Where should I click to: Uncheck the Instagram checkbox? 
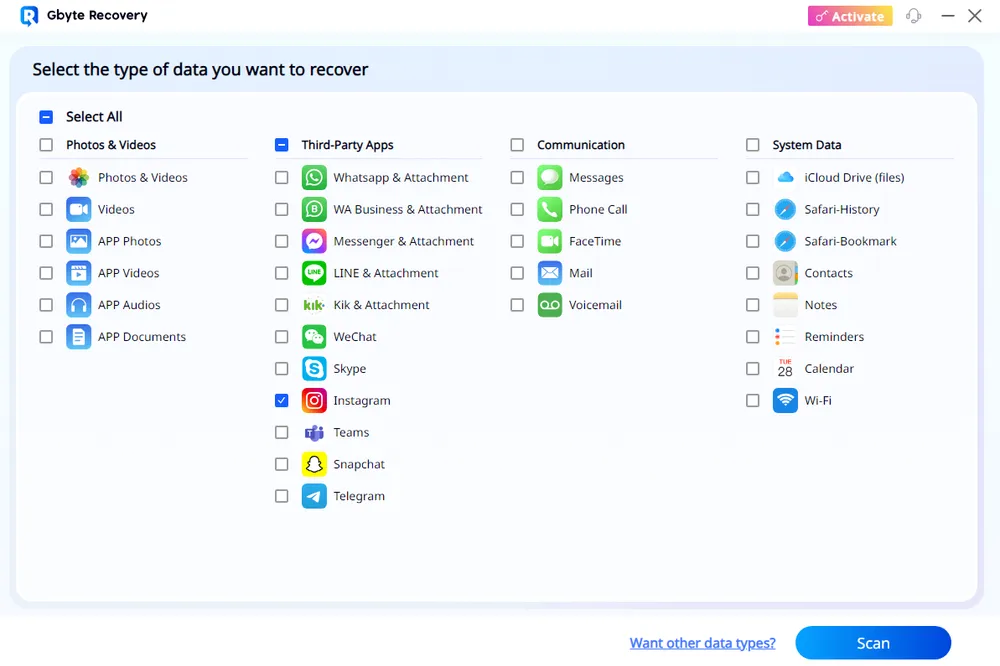[281, 401]
